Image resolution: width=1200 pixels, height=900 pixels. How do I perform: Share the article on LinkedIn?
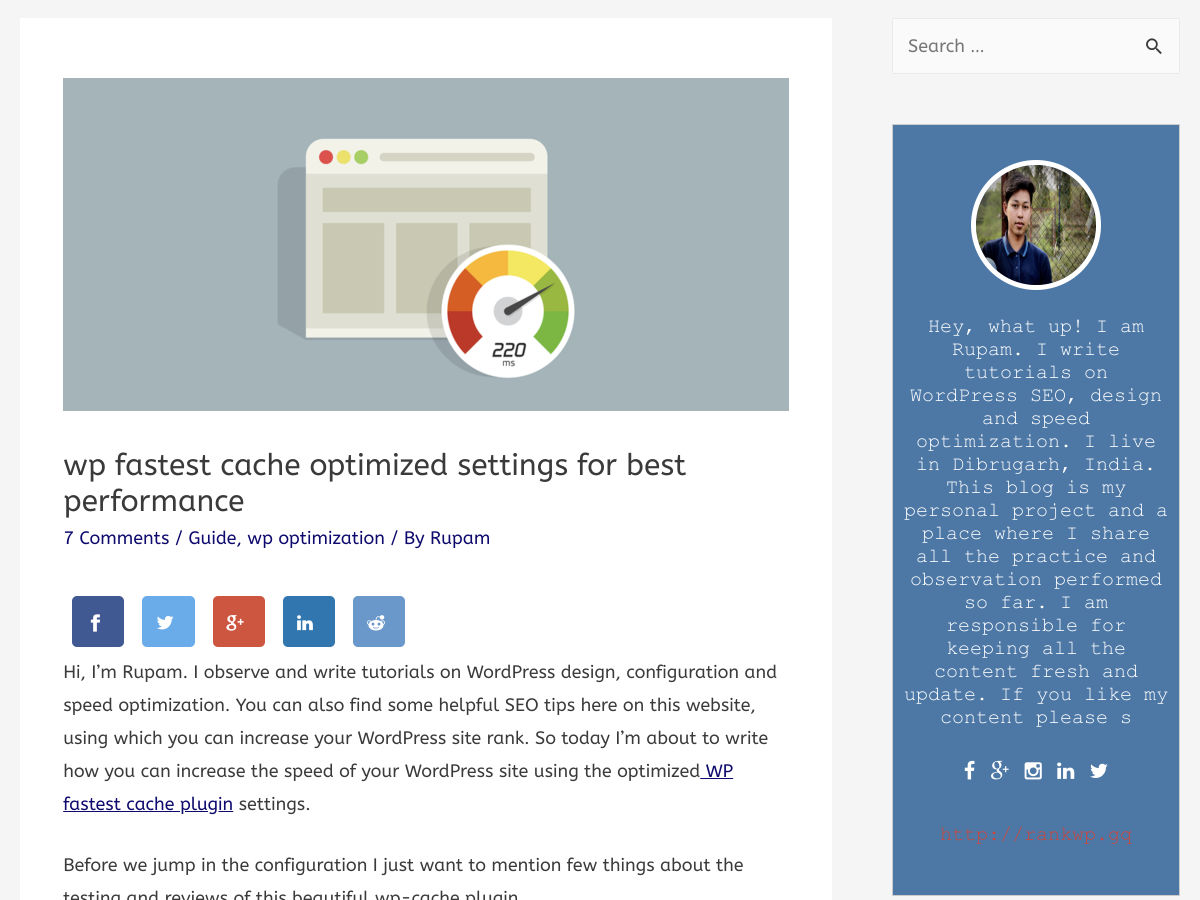(x=308, y=622)
